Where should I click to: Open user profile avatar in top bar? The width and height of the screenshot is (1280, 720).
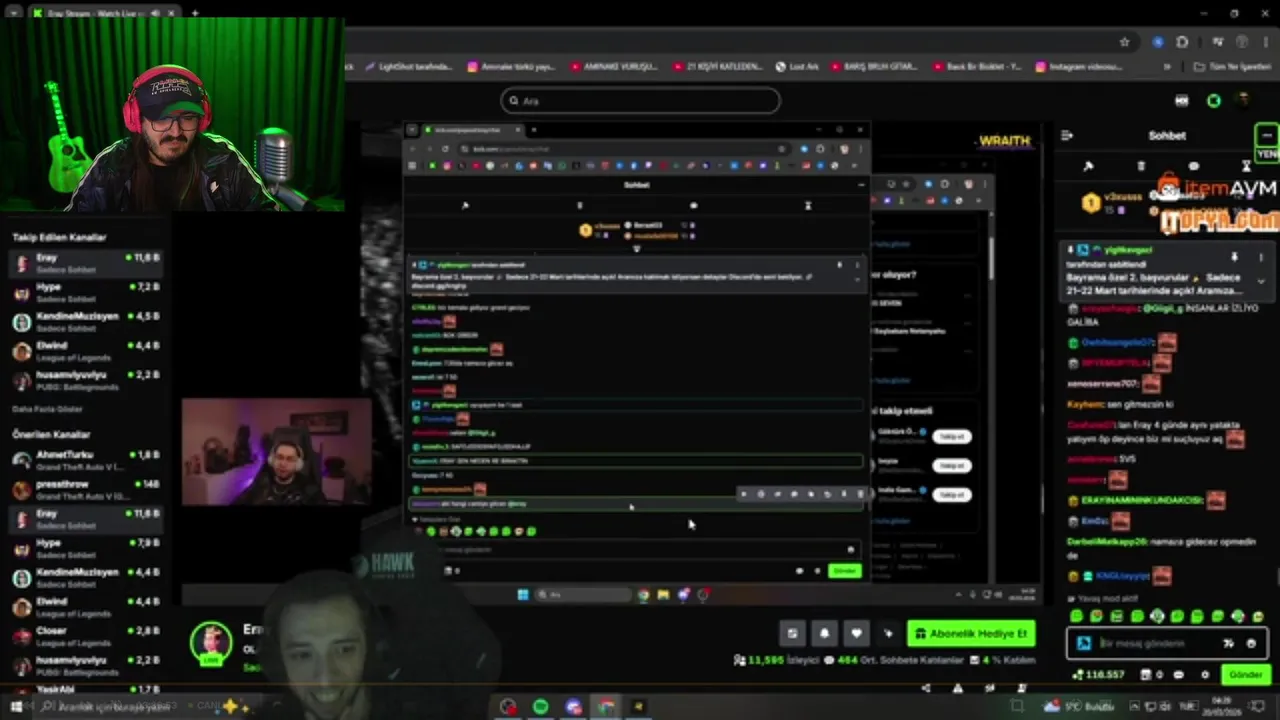click(1244, 100)
